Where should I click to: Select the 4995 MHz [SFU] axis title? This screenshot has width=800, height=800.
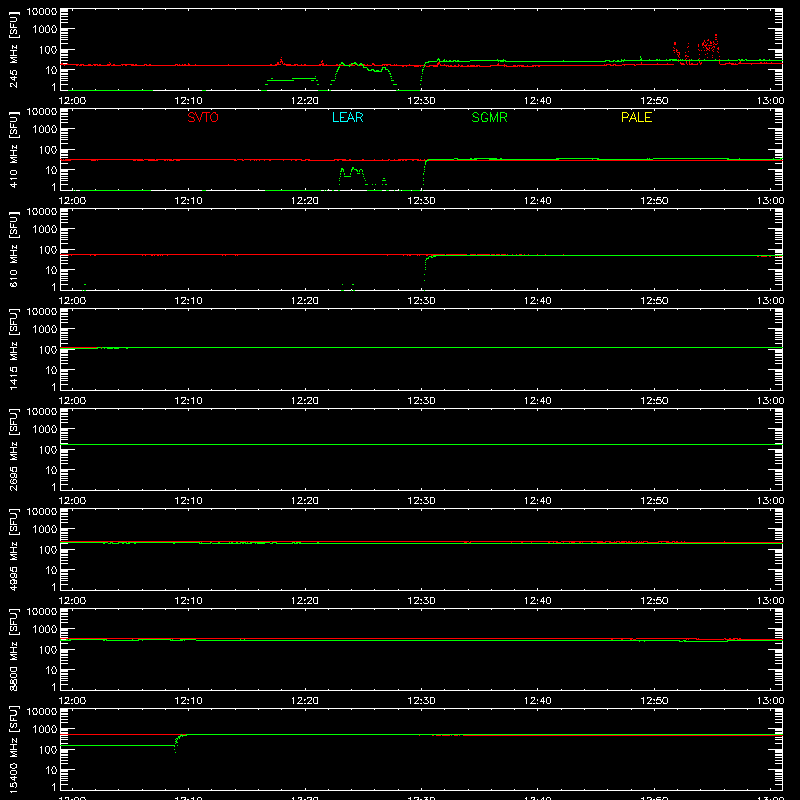14,549
